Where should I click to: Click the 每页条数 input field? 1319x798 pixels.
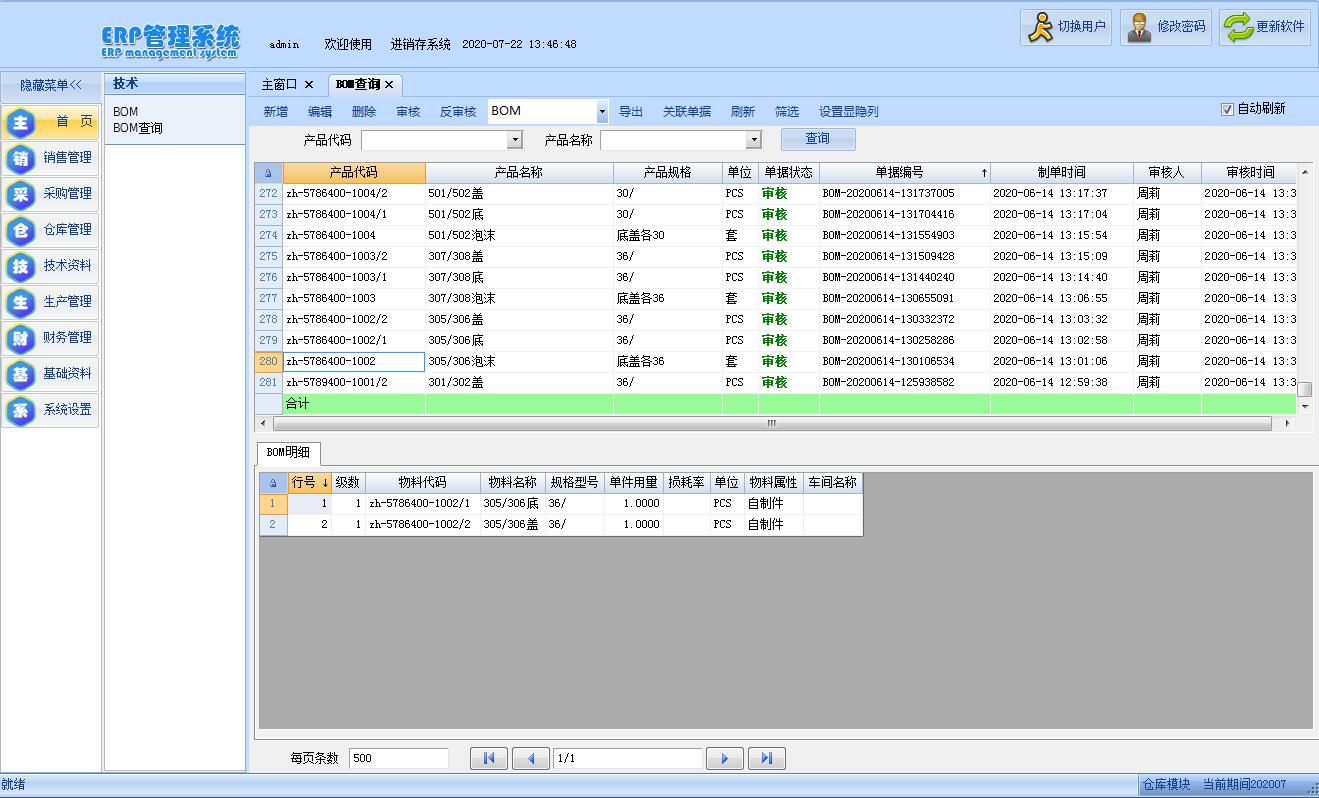tap(399, 758)
